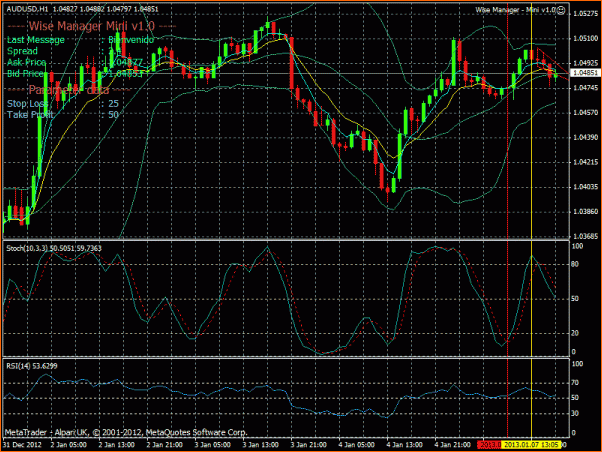The width and height of the screenshot is (602, 452).
Task: Select the red 'Parameter data' header
Action: pos(69,90)
